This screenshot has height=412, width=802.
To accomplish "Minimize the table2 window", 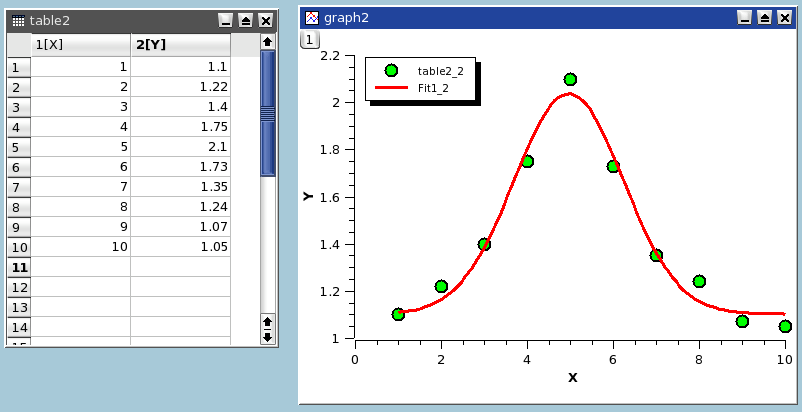I will coord(225,20).
